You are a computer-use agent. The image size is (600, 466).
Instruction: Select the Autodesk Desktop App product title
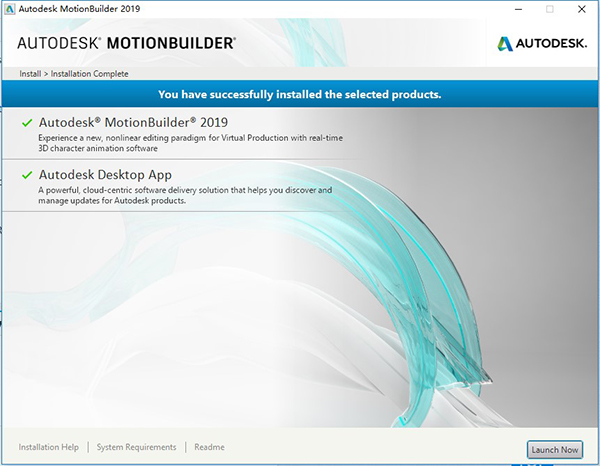[x=105, y=174]
